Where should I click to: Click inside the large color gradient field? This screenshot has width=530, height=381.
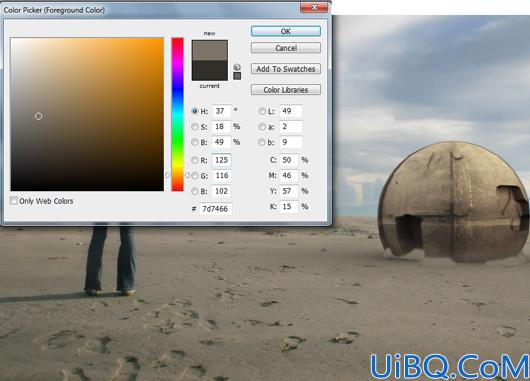pyautogui.click(x=87, y=114)
